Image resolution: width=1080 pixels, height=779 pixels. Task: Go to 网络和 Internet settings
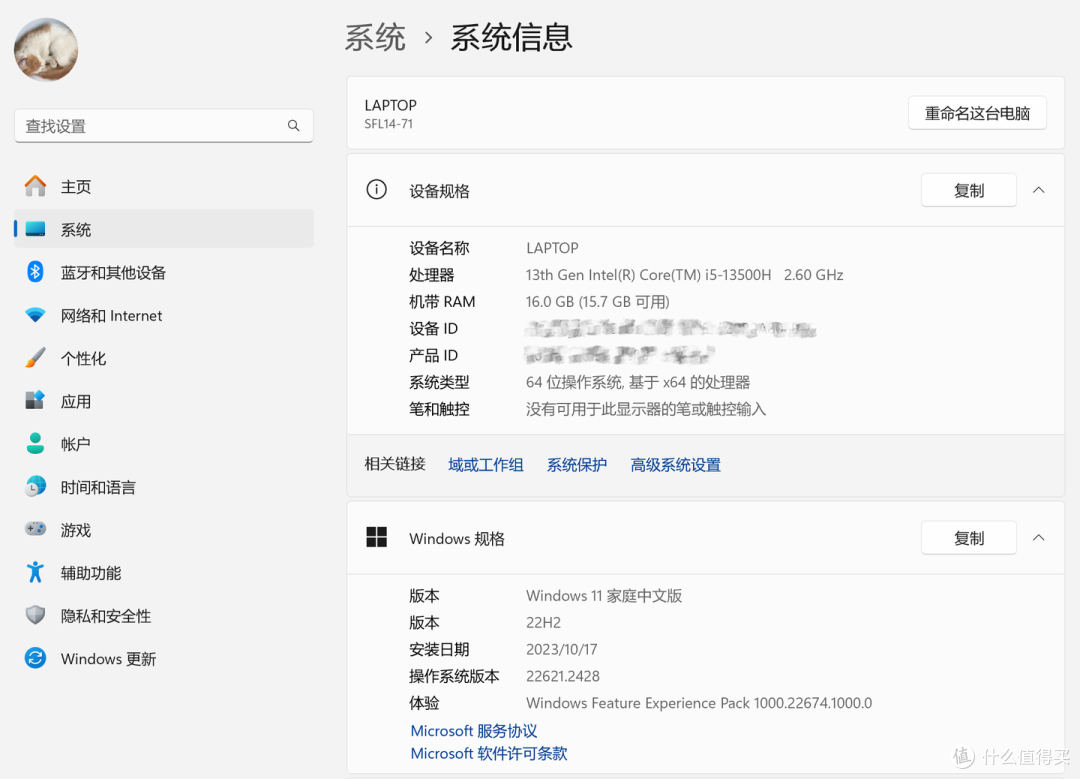coord(164,315)
